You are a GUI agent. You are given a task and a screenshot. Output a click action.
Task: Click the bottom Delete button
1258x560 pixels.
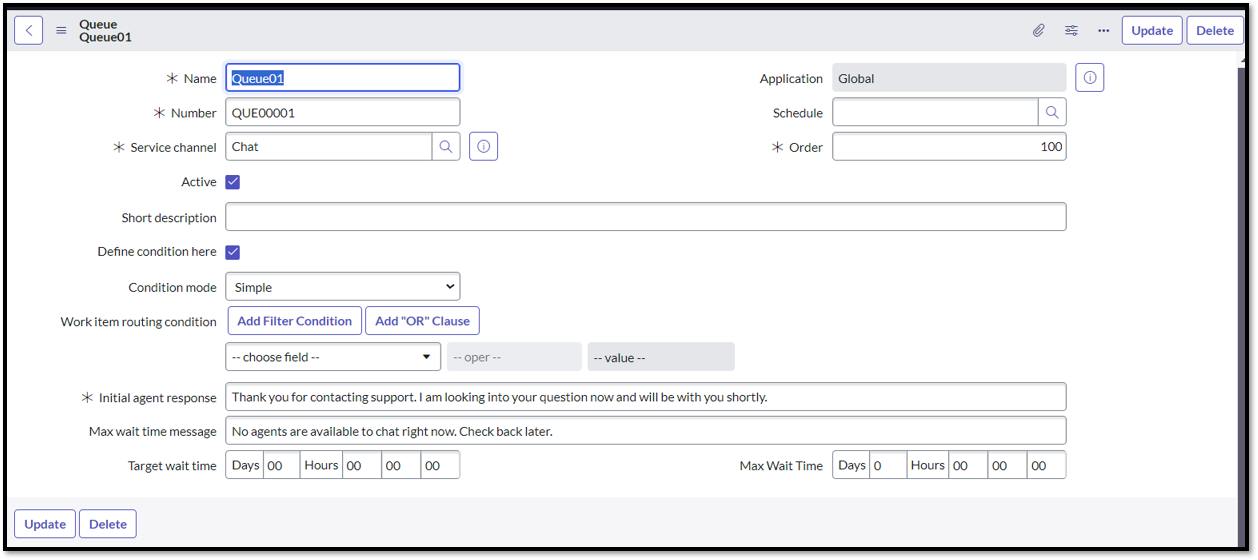108,524
